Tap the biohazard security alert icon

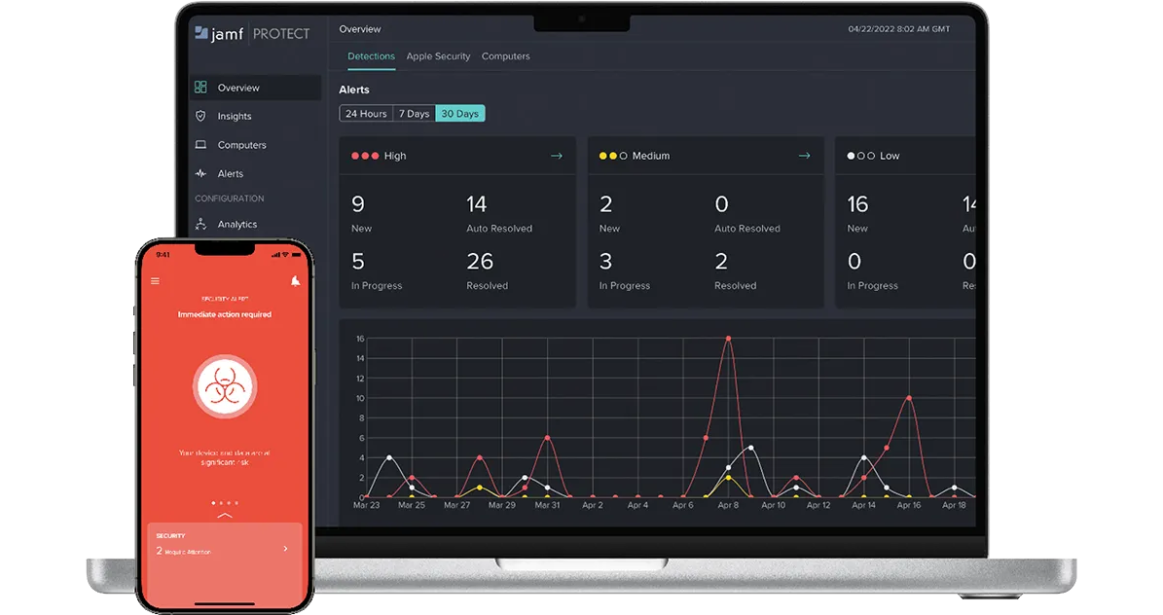pos(225,387)
